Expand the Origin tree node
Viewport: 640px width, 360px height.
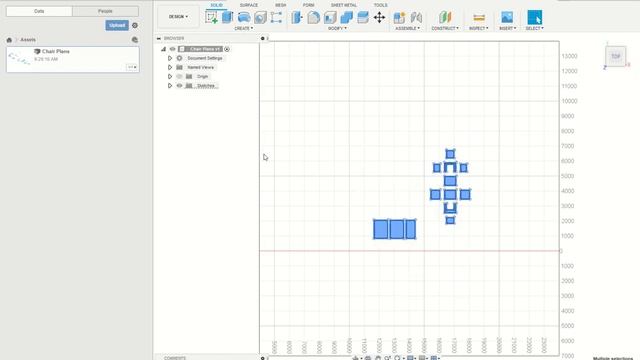[x=170, y=76]
